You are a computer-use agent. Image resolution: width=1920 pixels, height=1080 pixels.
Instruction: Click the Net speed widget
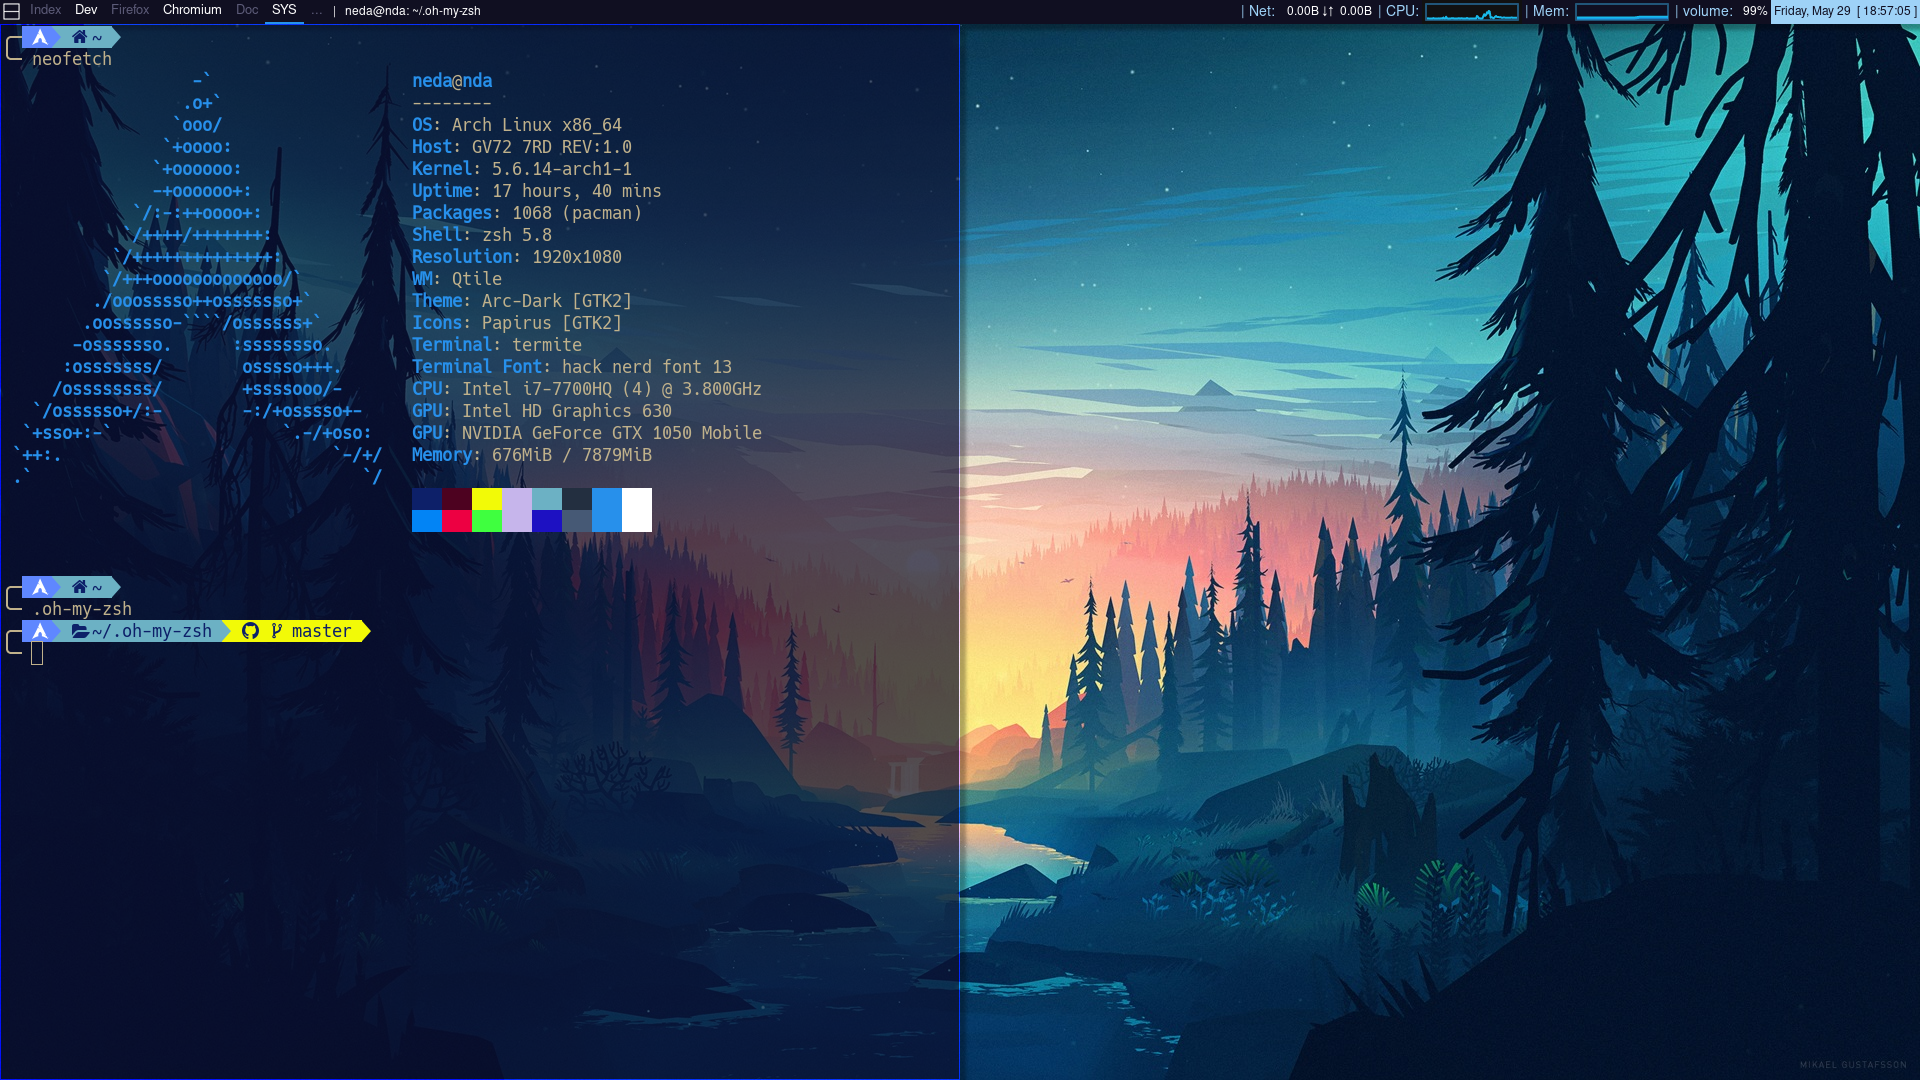click(x=1328, y=11)
